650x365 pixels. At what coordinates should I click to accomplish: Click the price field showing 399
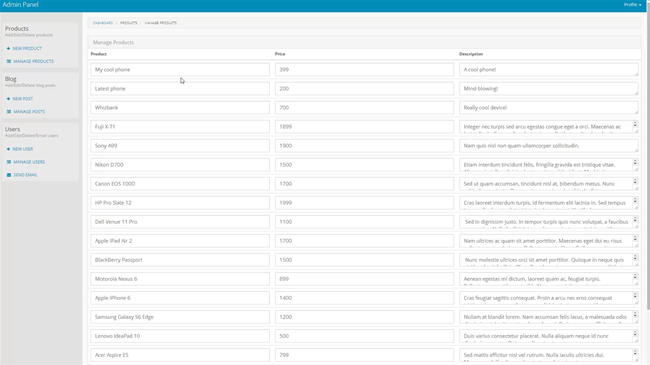[364, 70]
